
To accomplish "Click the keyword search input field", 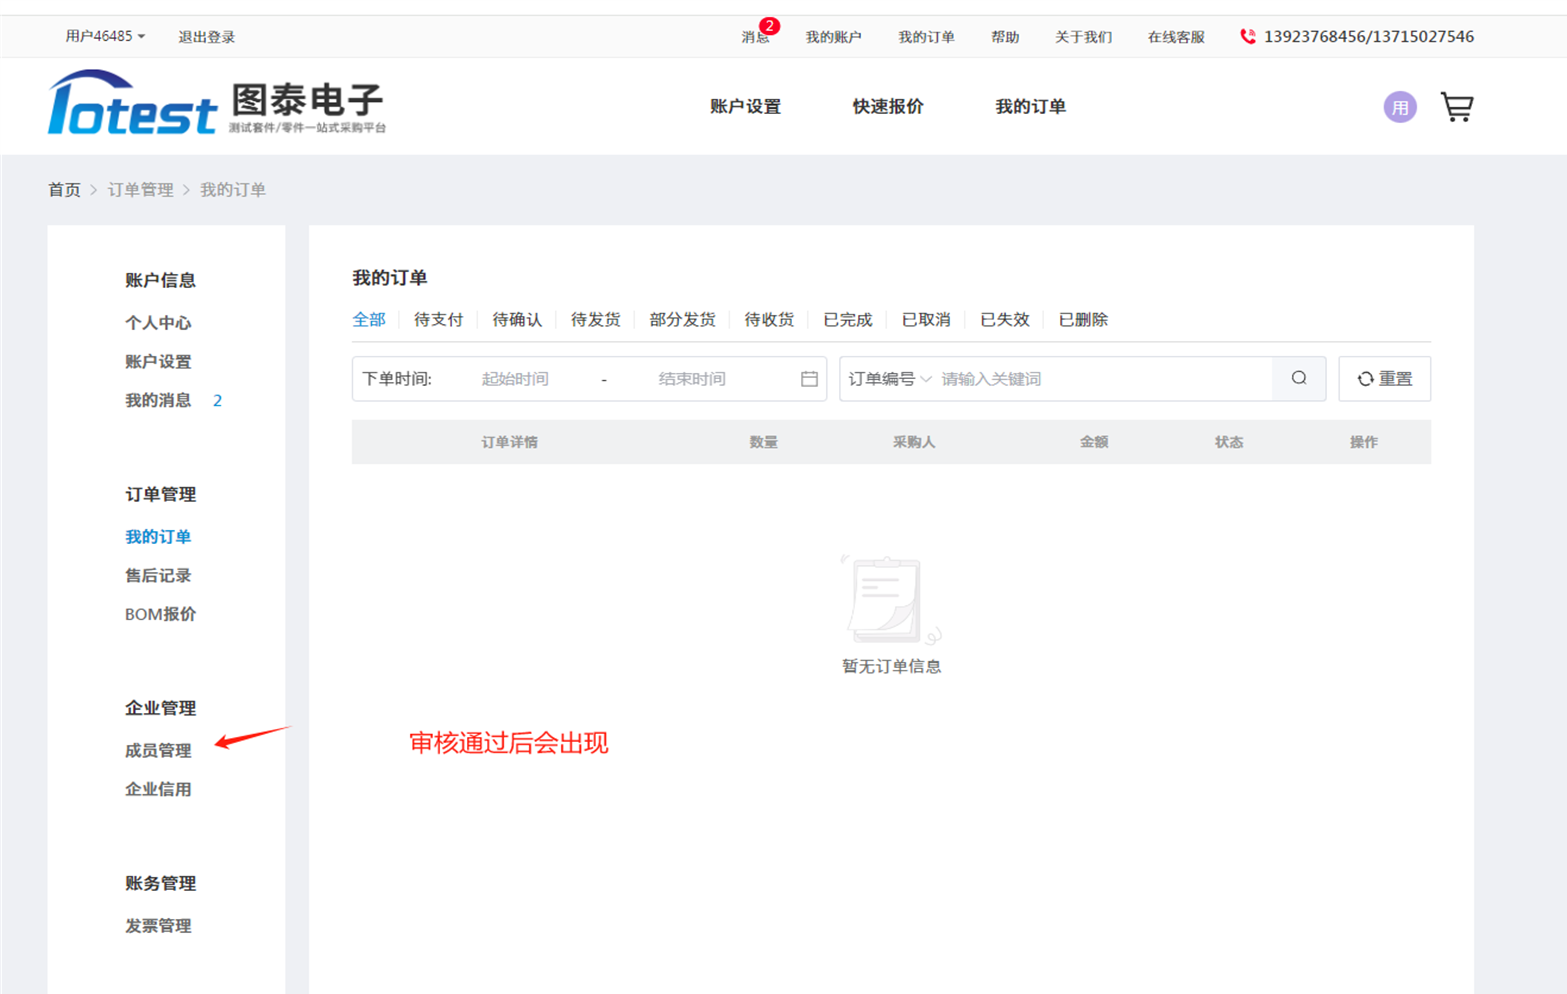I will click(1100, 379).
